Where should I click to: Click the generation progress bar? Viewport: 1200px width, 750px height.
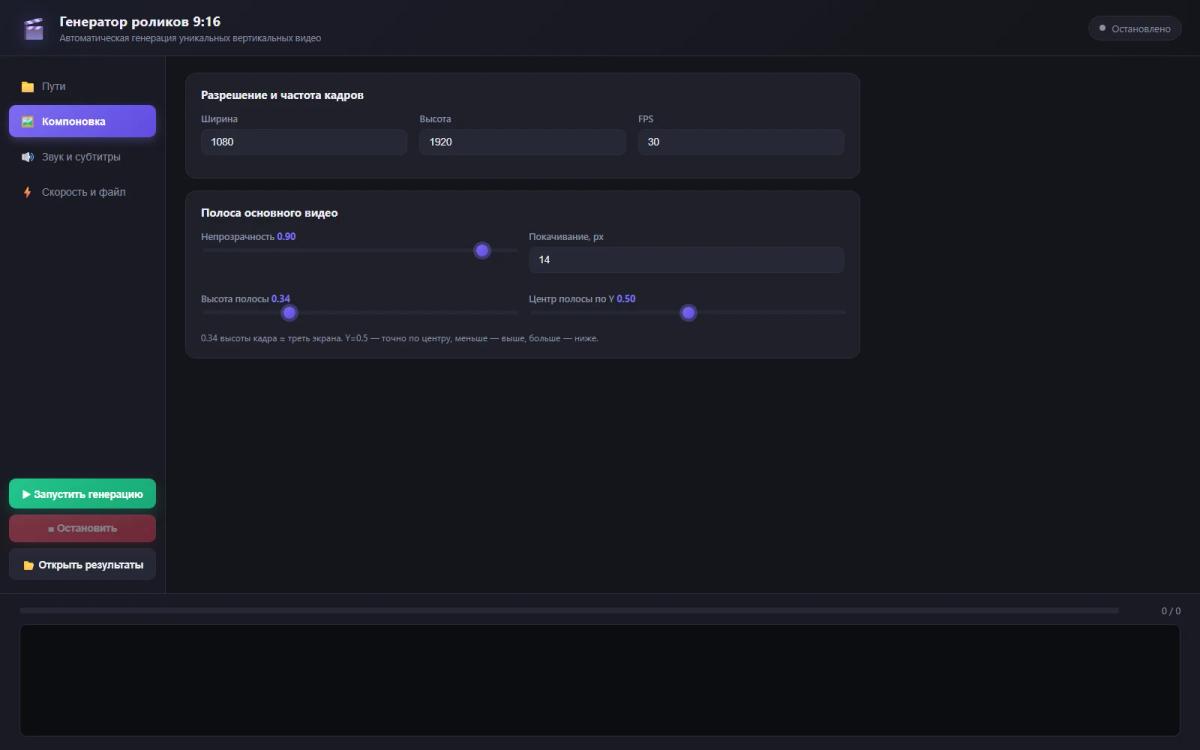click(569, 610)
